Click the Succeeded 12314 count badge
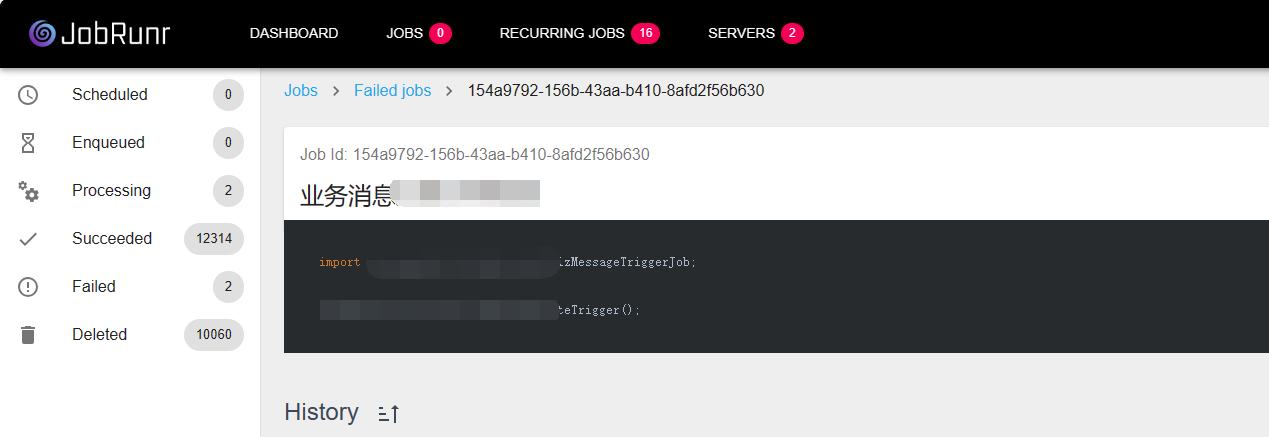The image size is (1269, 437). tap(214, 239)
